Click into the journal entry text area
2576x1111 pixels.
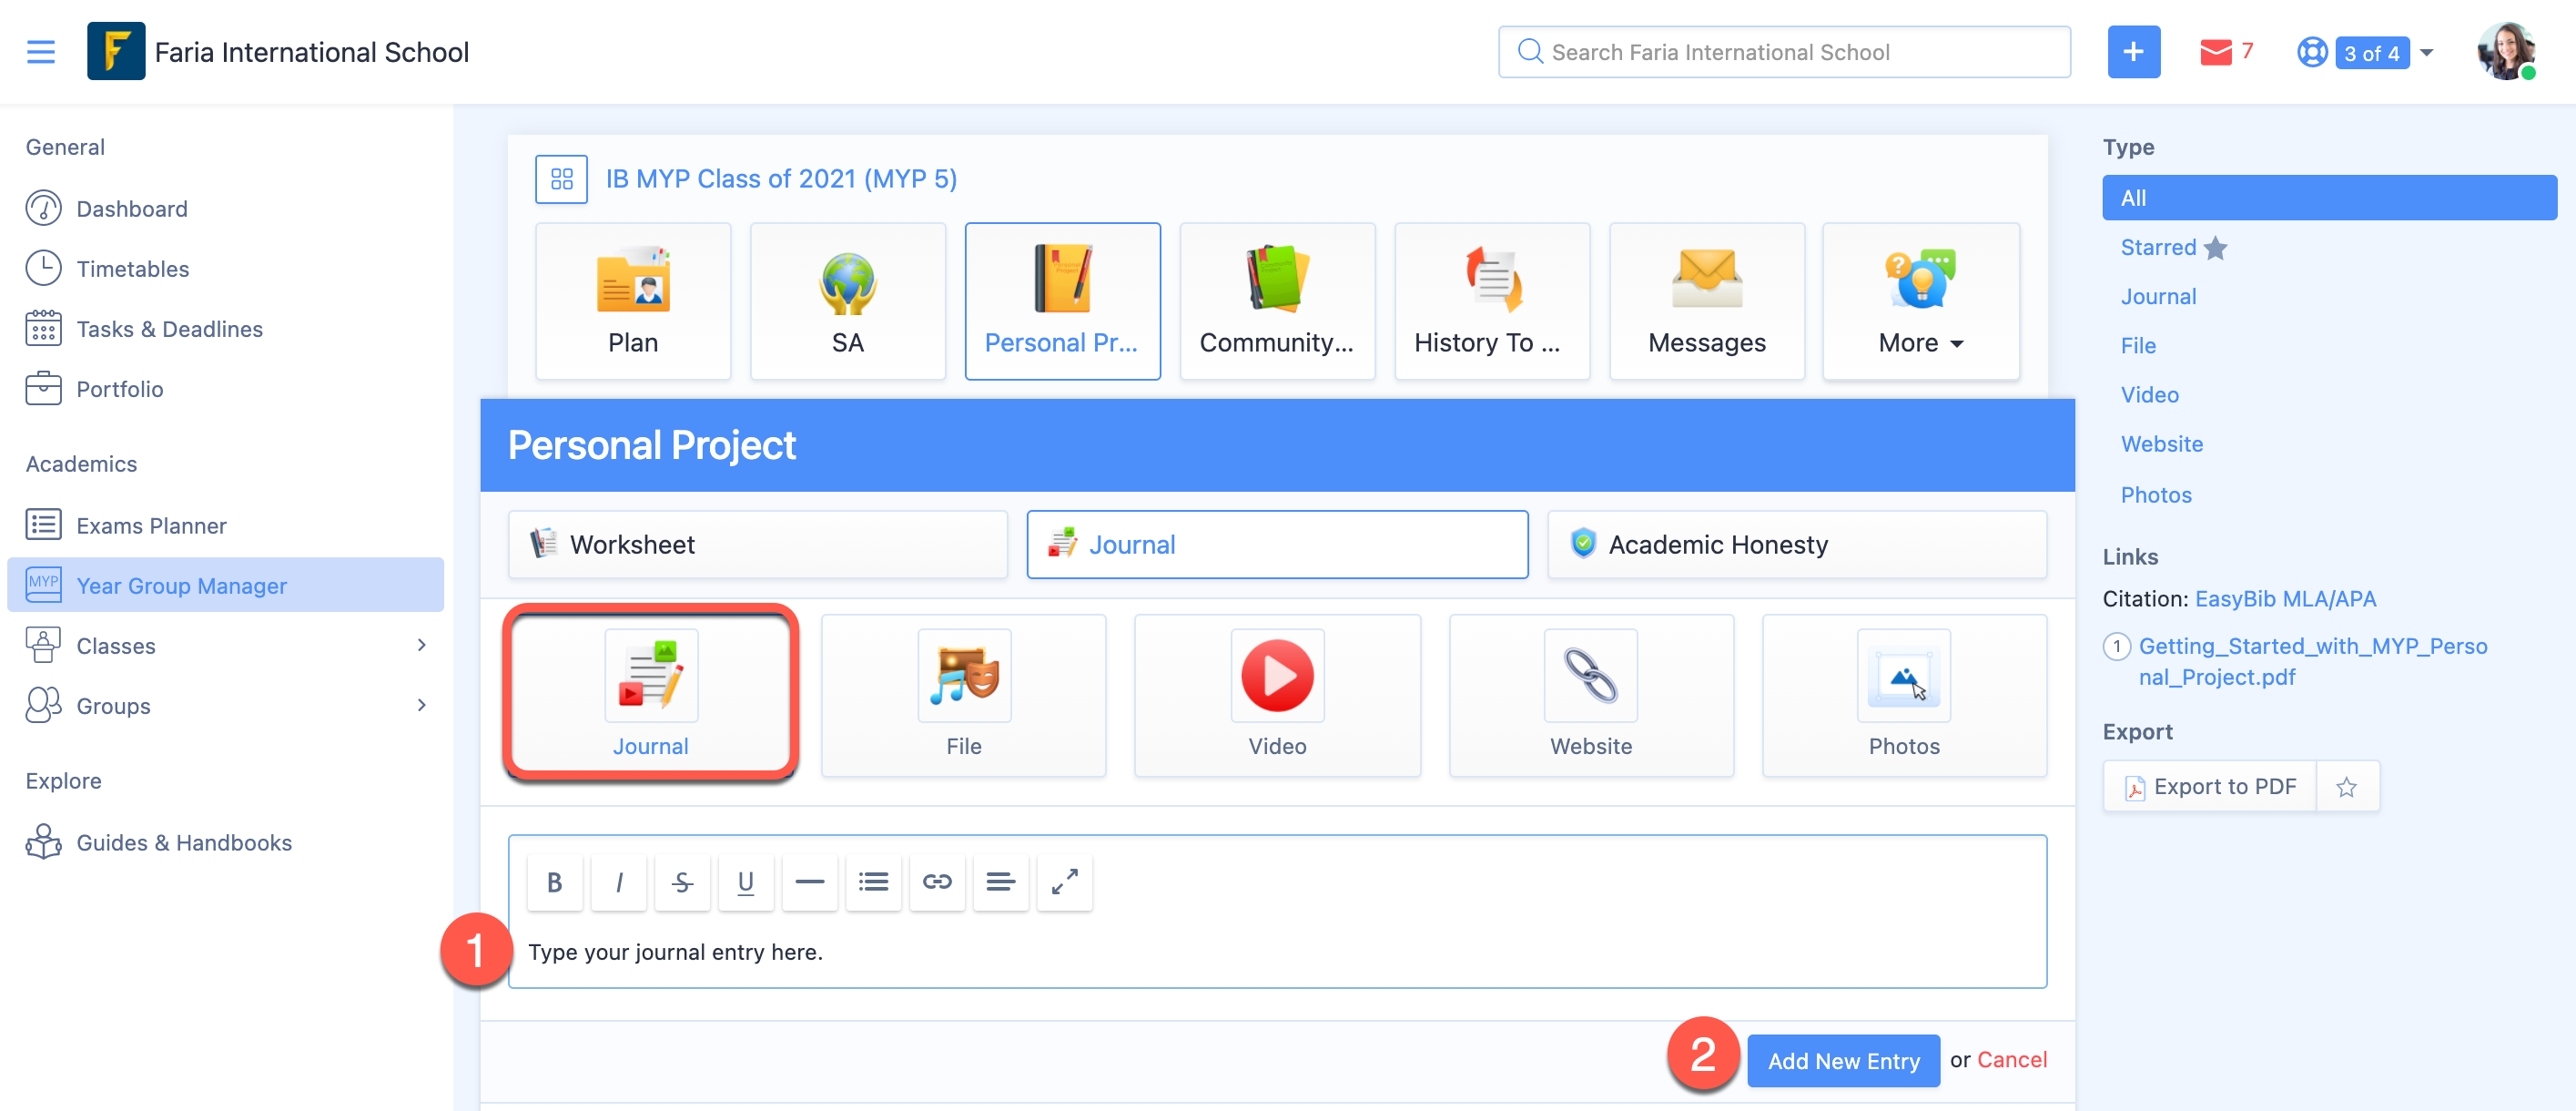[x=1277, y=951]
